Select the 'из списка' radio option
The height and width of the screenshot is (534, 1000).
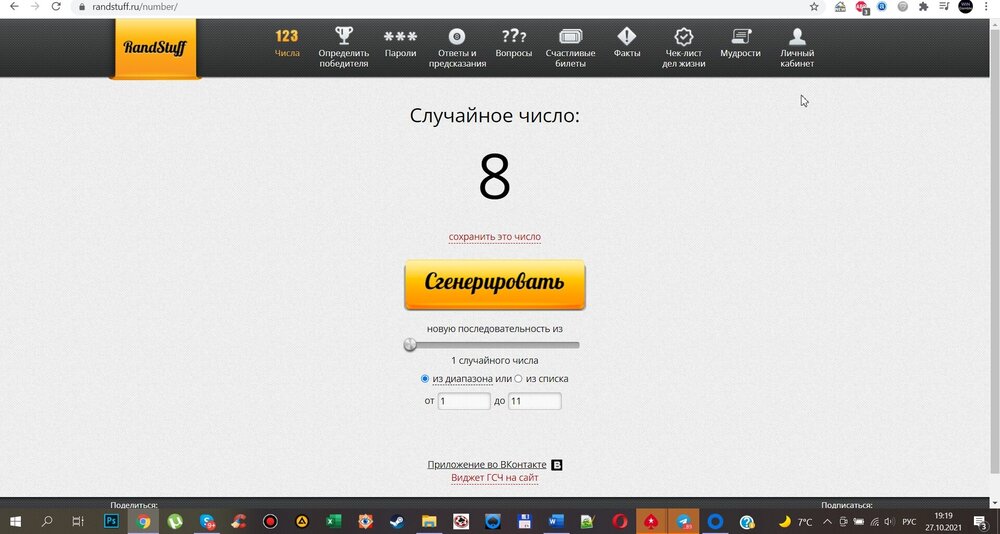pos(518,379)
